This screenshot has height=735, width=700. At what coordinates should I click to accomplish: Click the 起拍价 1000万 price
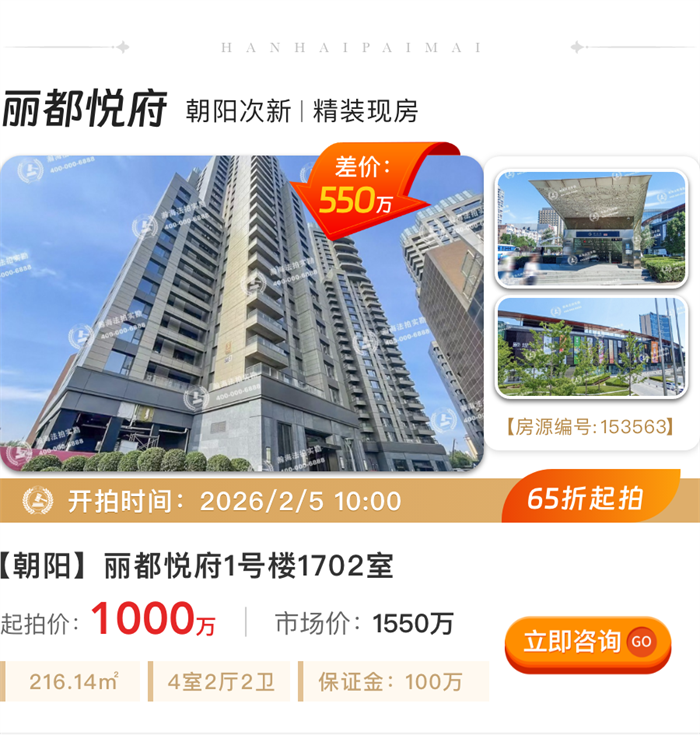(x=108, y=620)
